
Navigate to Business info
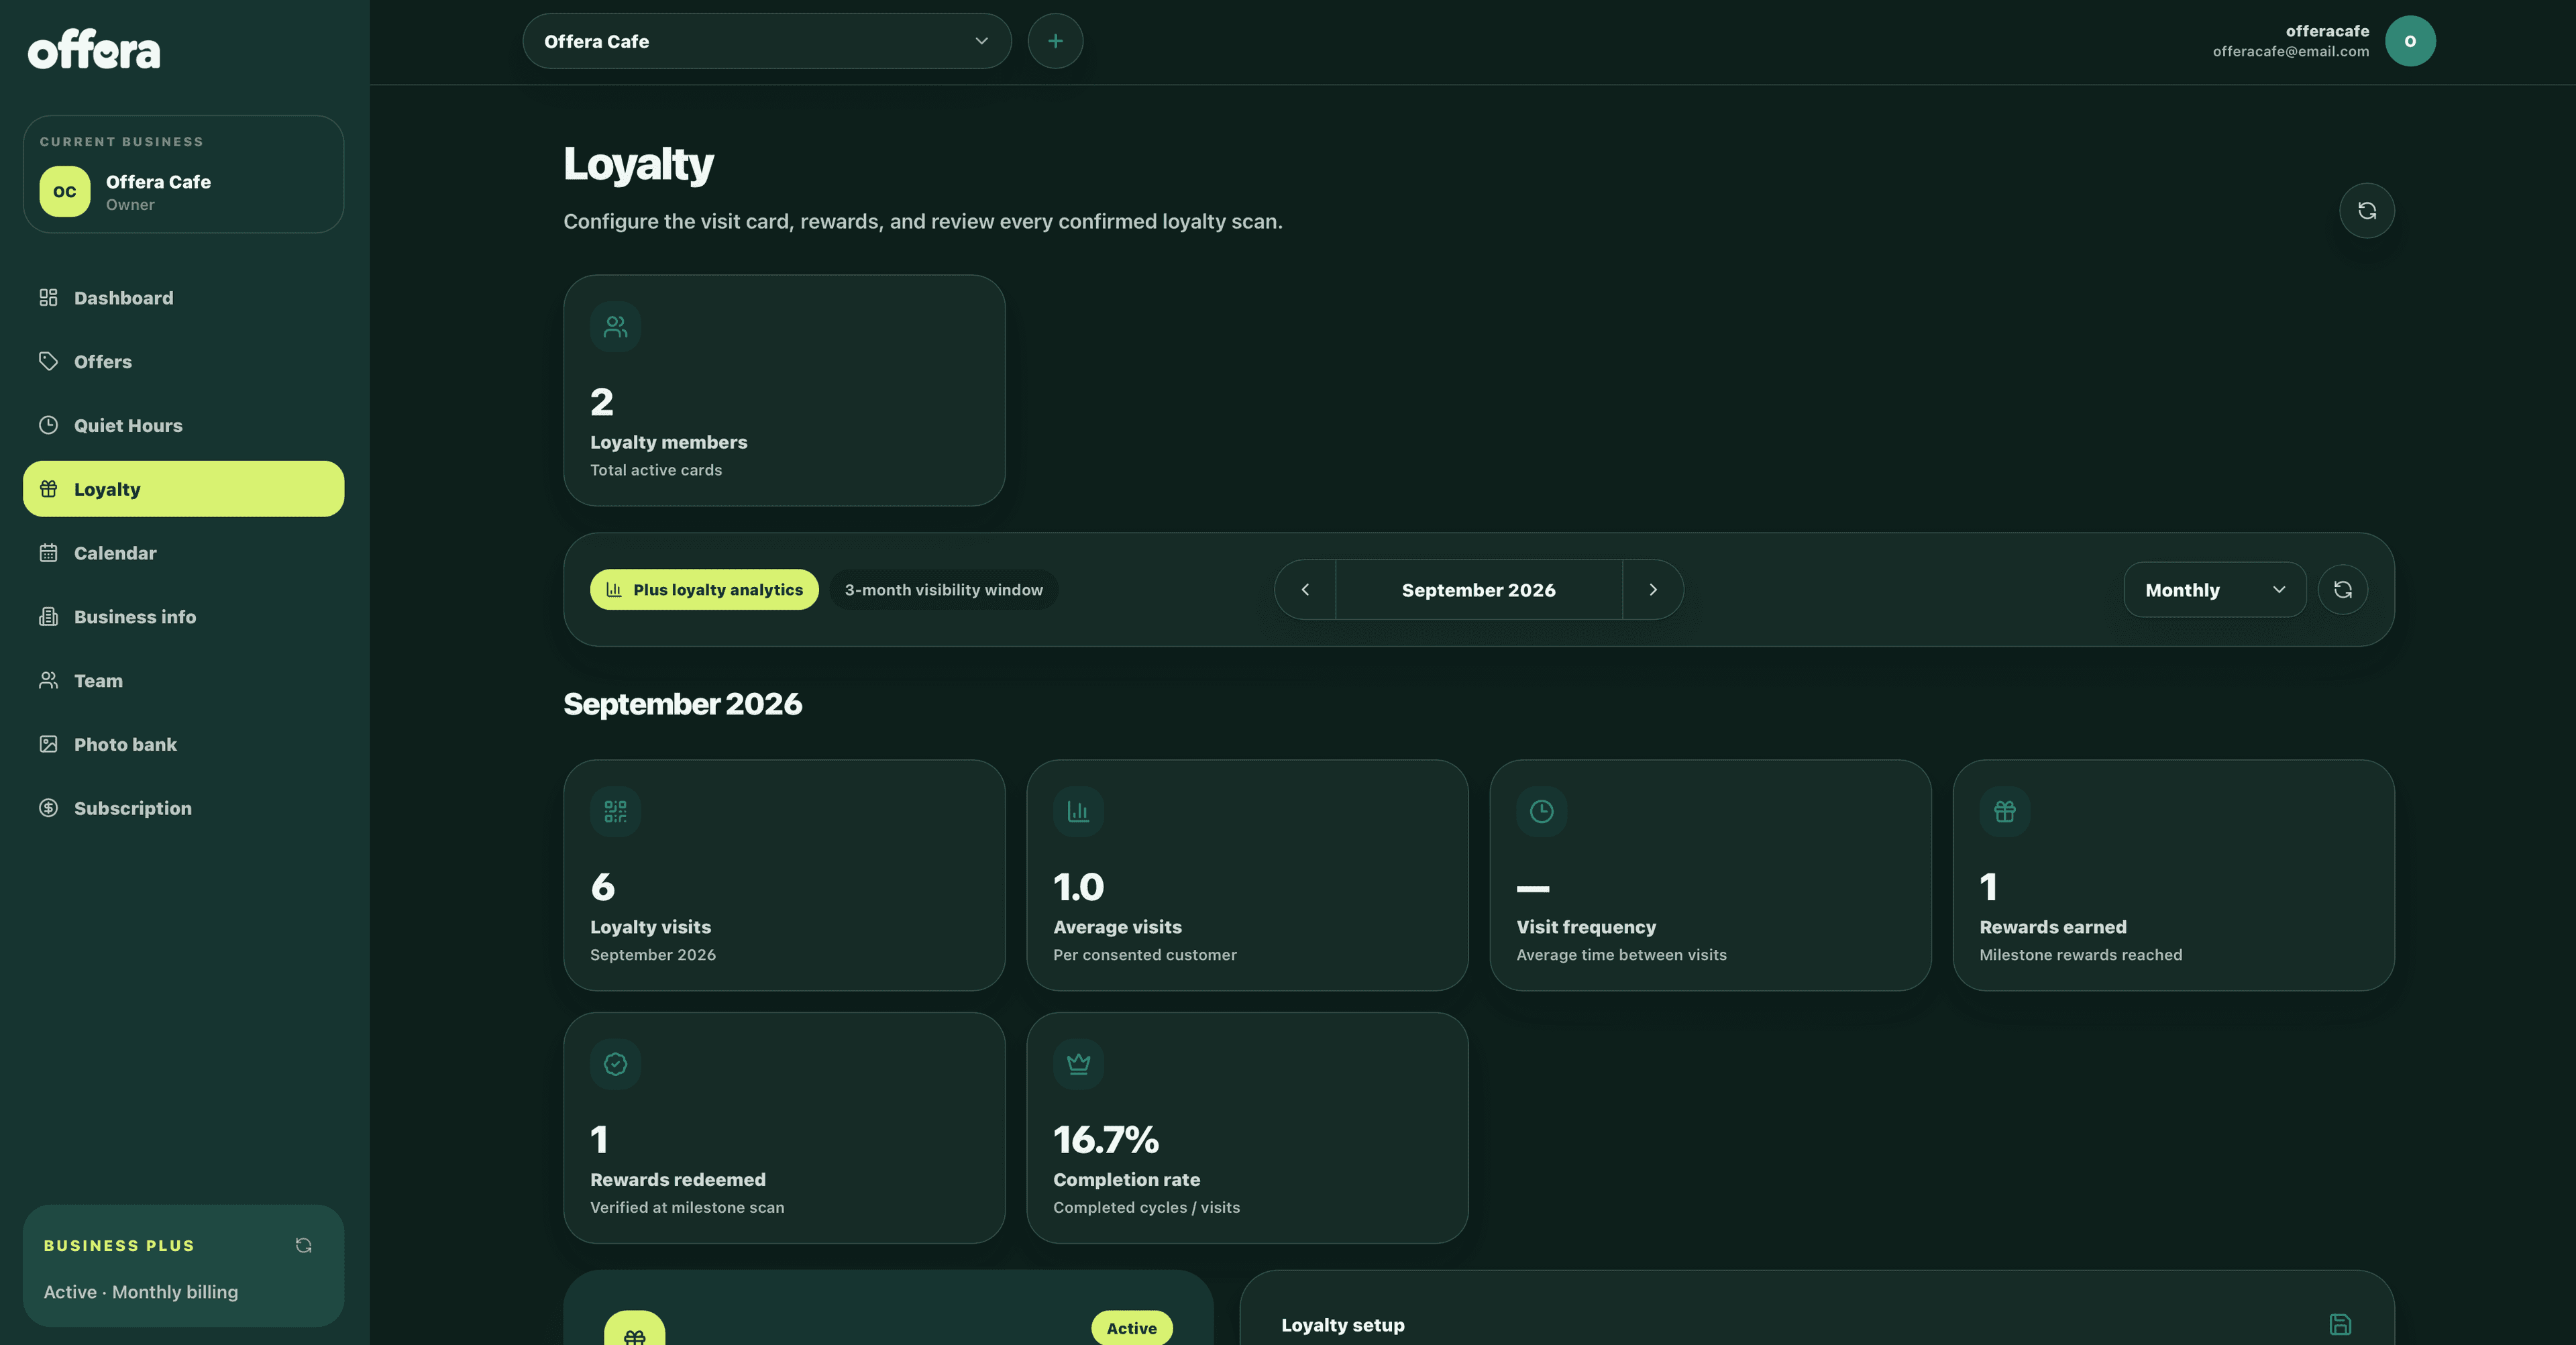183,617
